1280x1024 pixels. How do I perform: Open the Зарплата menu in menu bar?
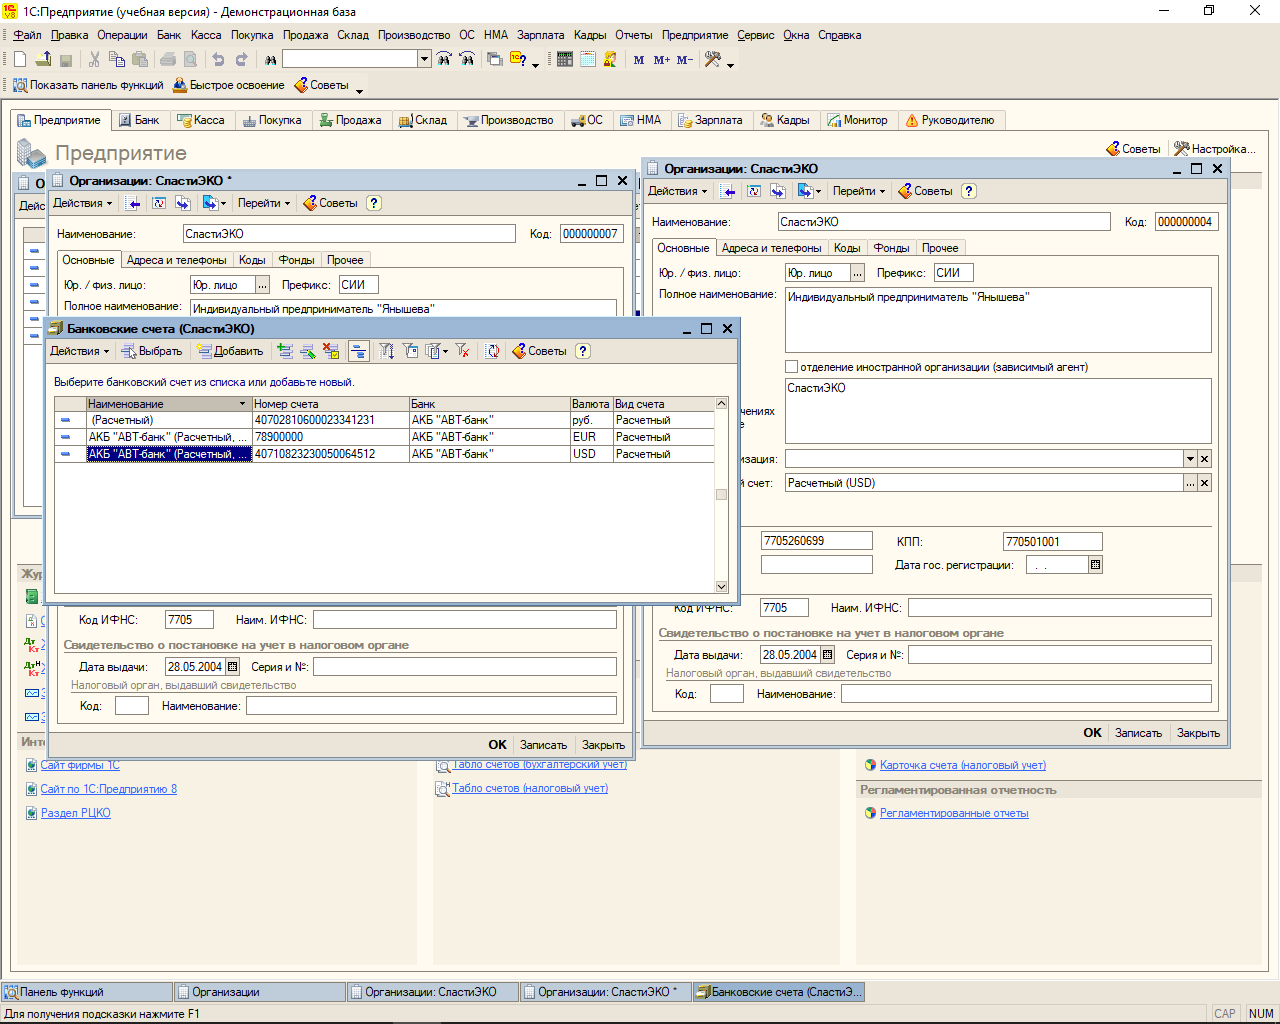(540, 35)
